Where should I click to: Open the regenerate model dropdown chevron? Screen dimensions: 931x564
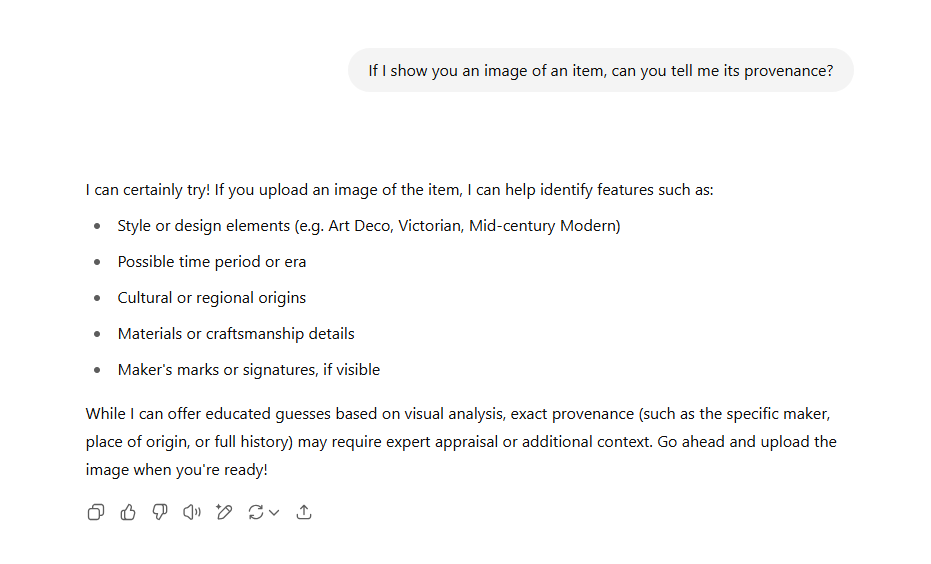point(274,512)
